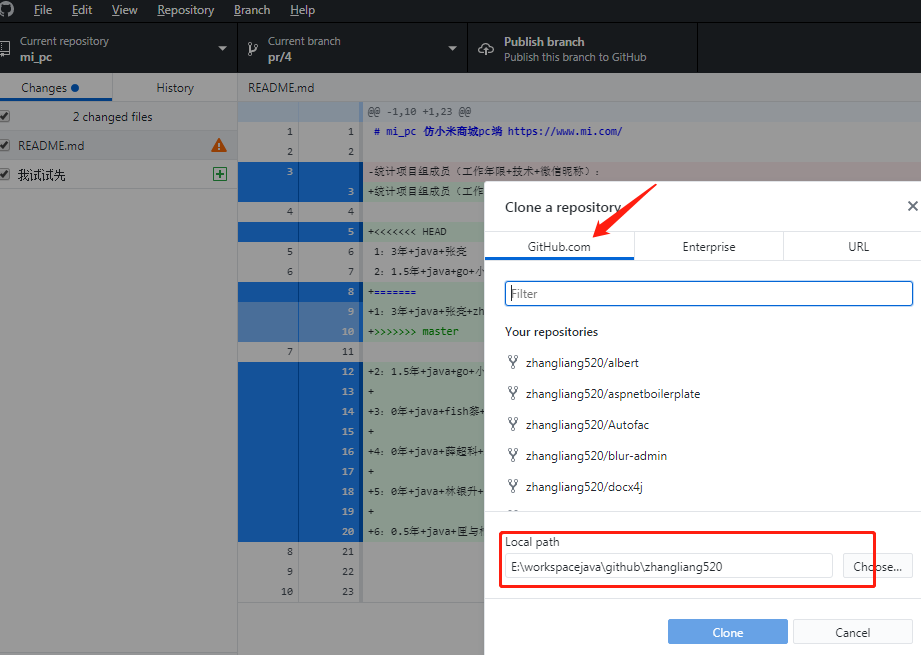Click the Cancel button
This screenshot has width=921, height=655.
(x=852, y=632)
